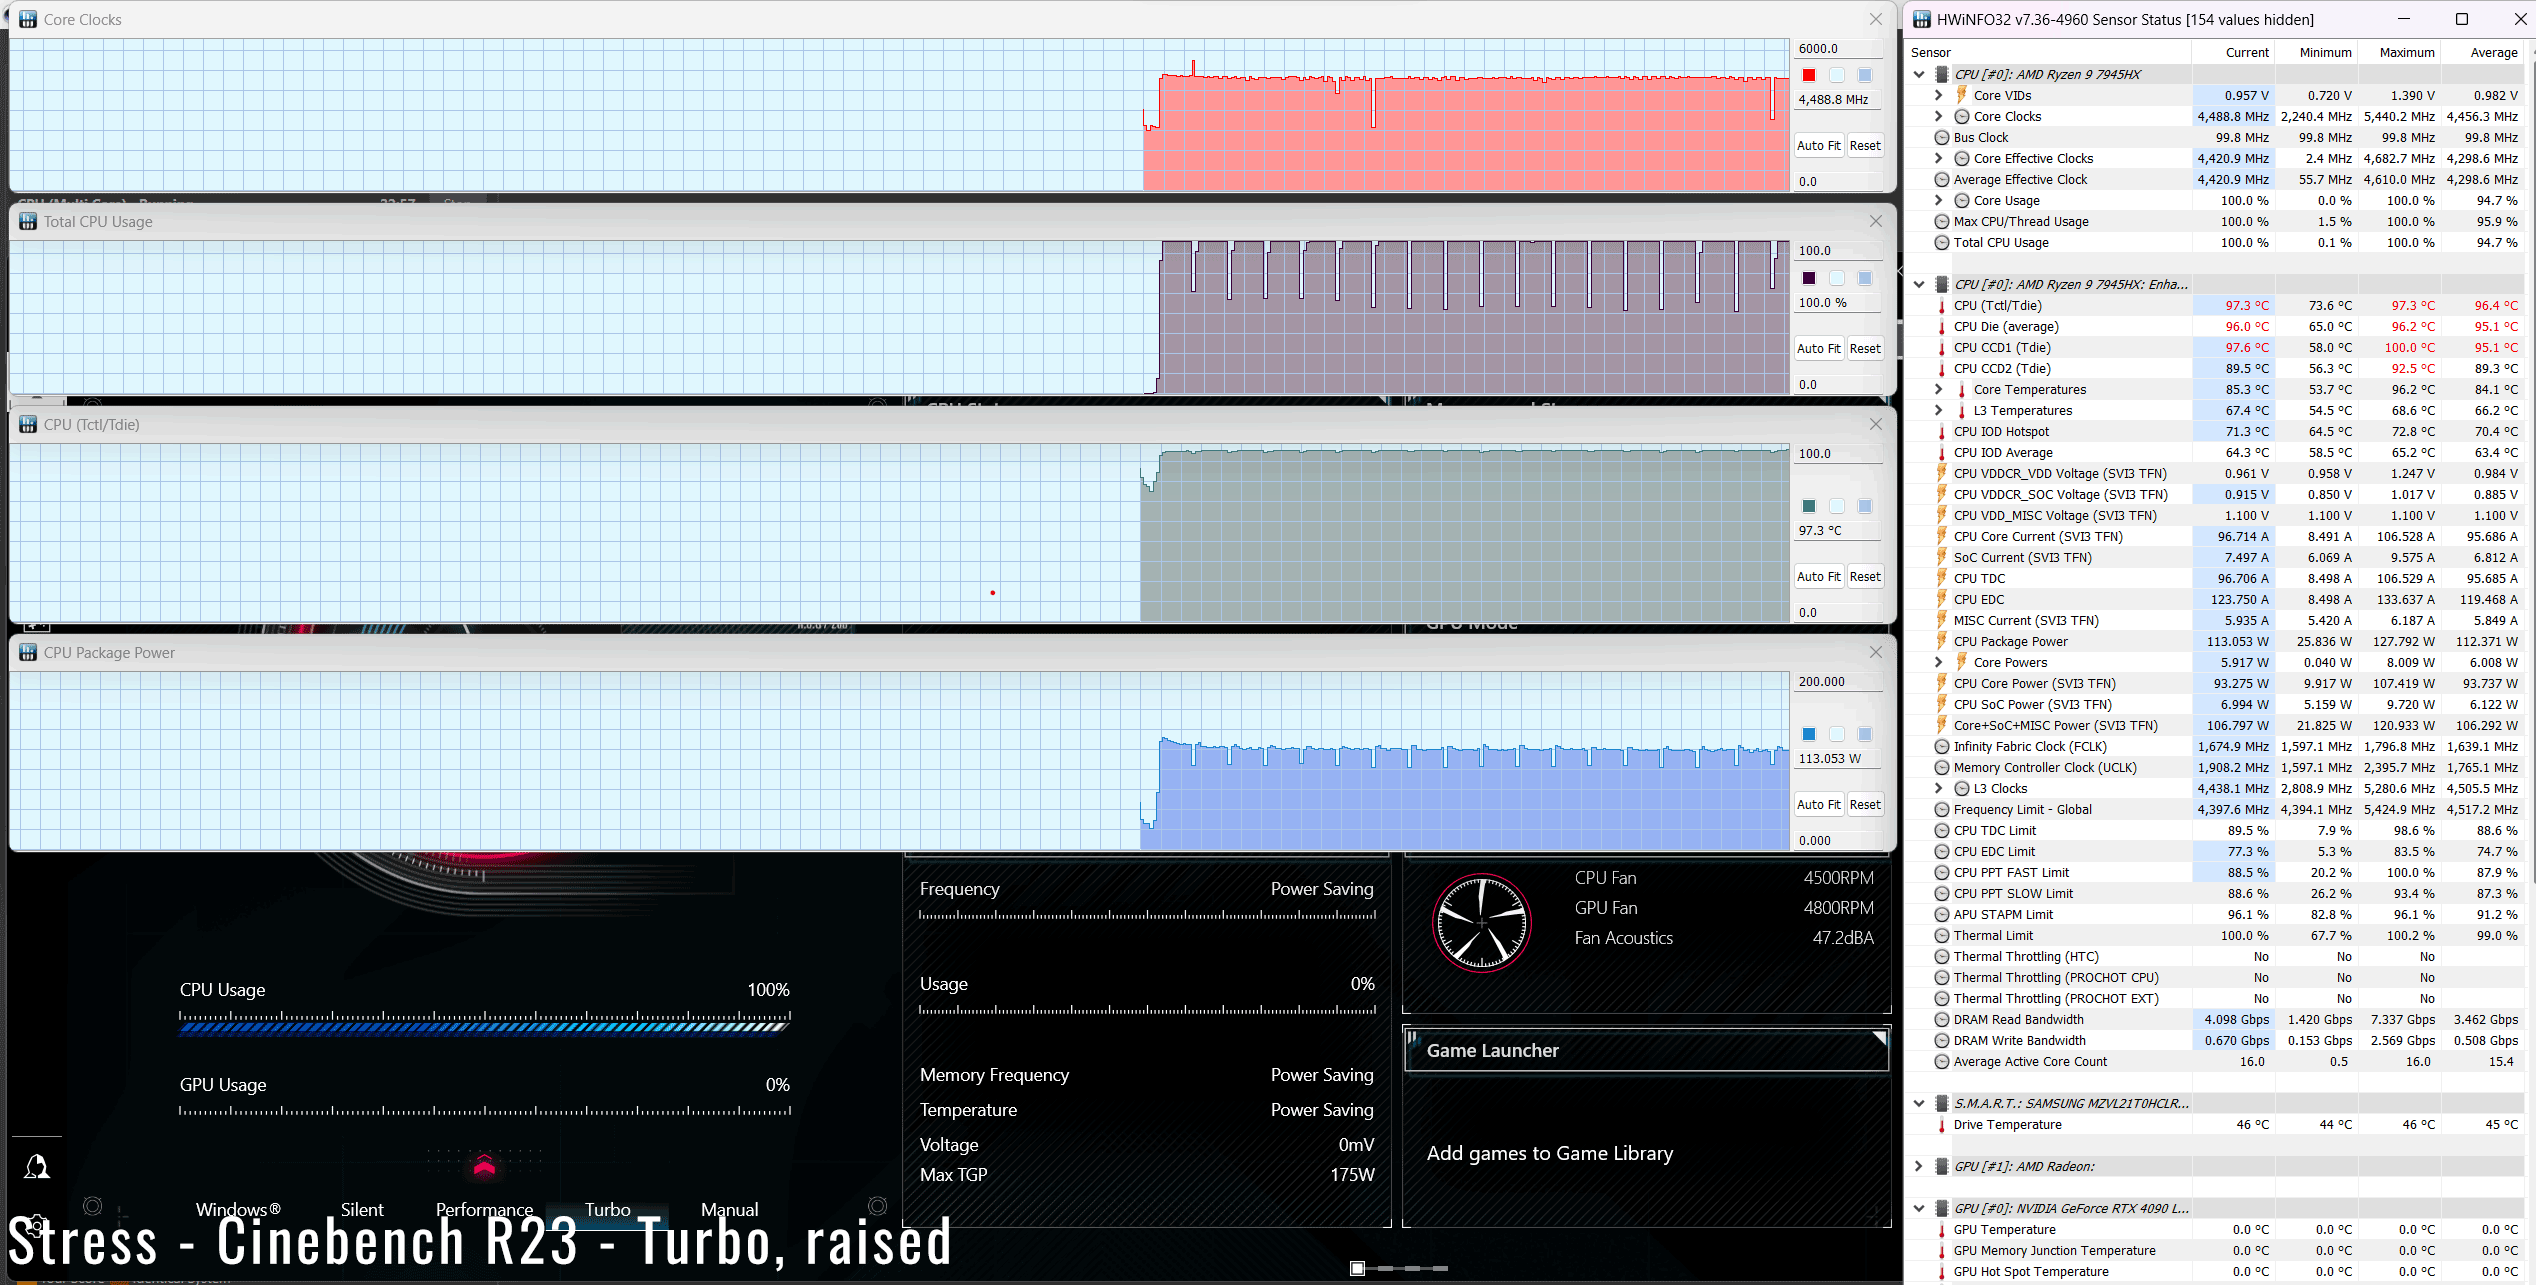Open the Armoury Crate user center icon
The width and height of the screenshot is (2536, 1285).
[37, 1166]
